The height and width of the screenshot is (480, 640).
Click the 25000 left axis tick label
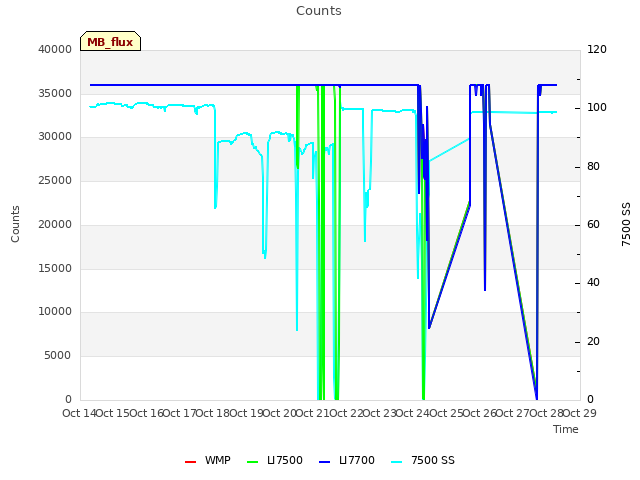tap(55, 180)
